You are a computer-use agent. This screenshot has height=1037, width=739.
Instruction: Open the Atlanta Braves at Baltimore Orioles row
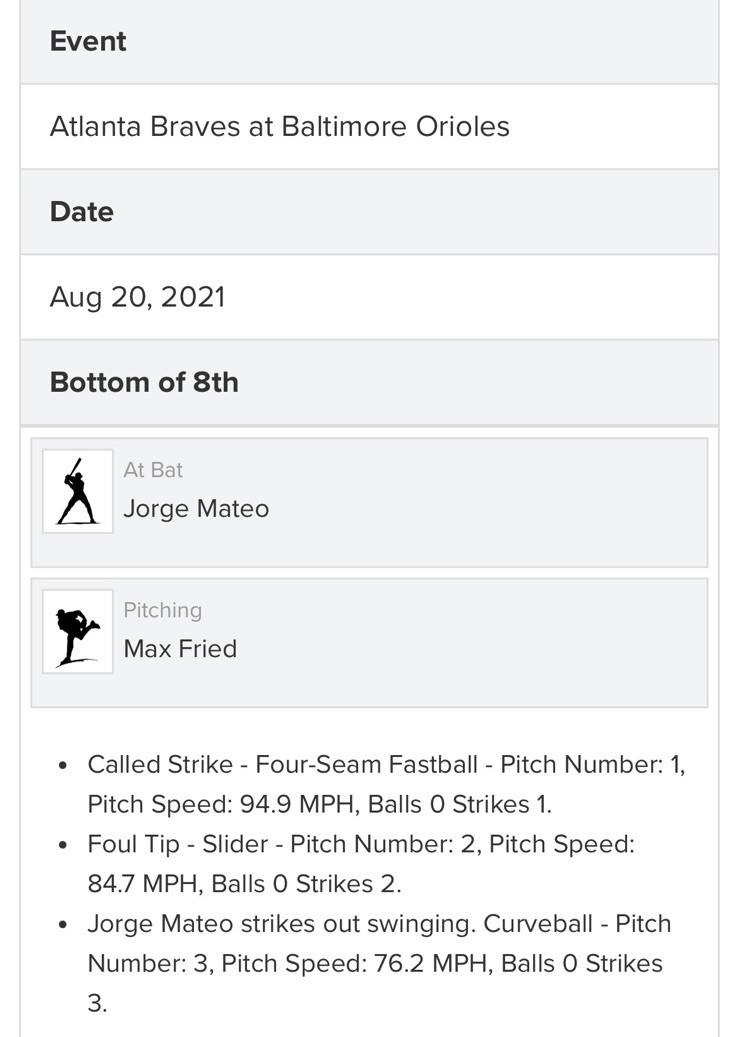coord(280,126)
